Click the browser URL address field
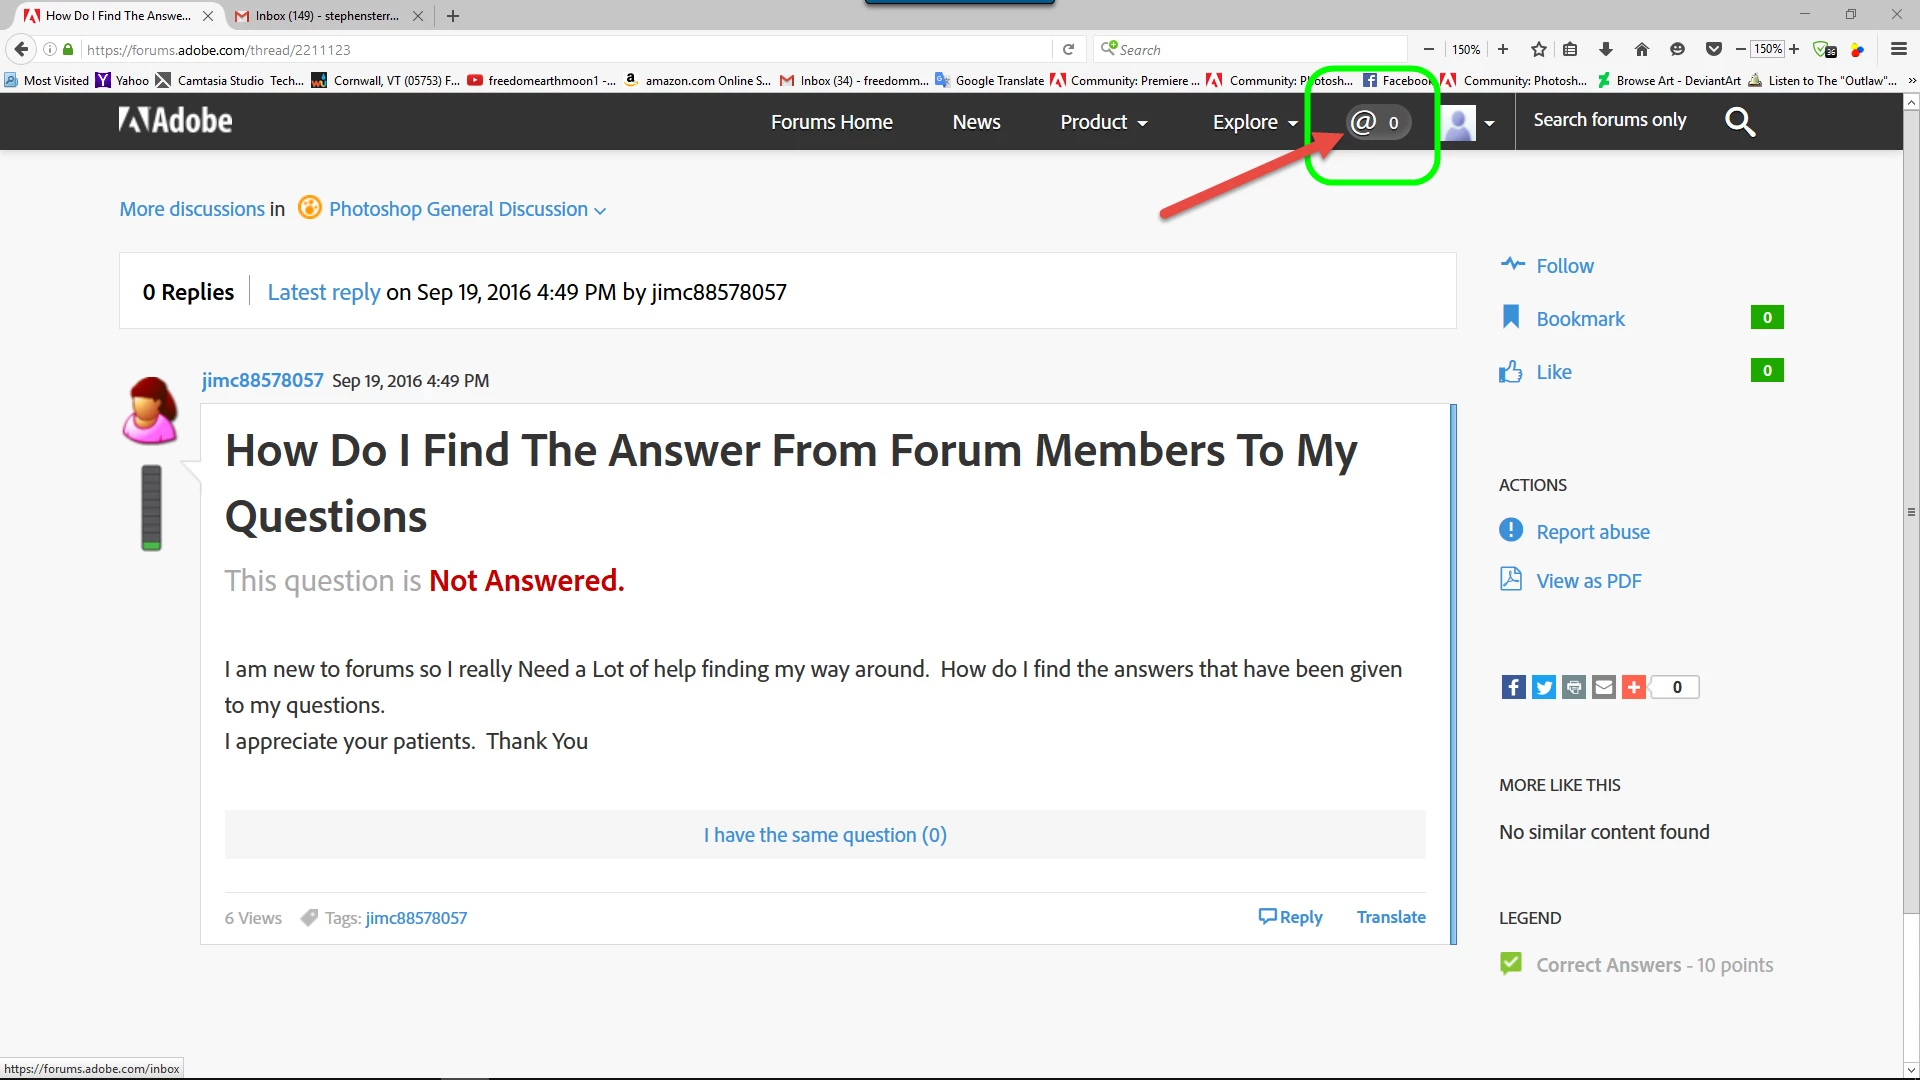 (560, 49)
